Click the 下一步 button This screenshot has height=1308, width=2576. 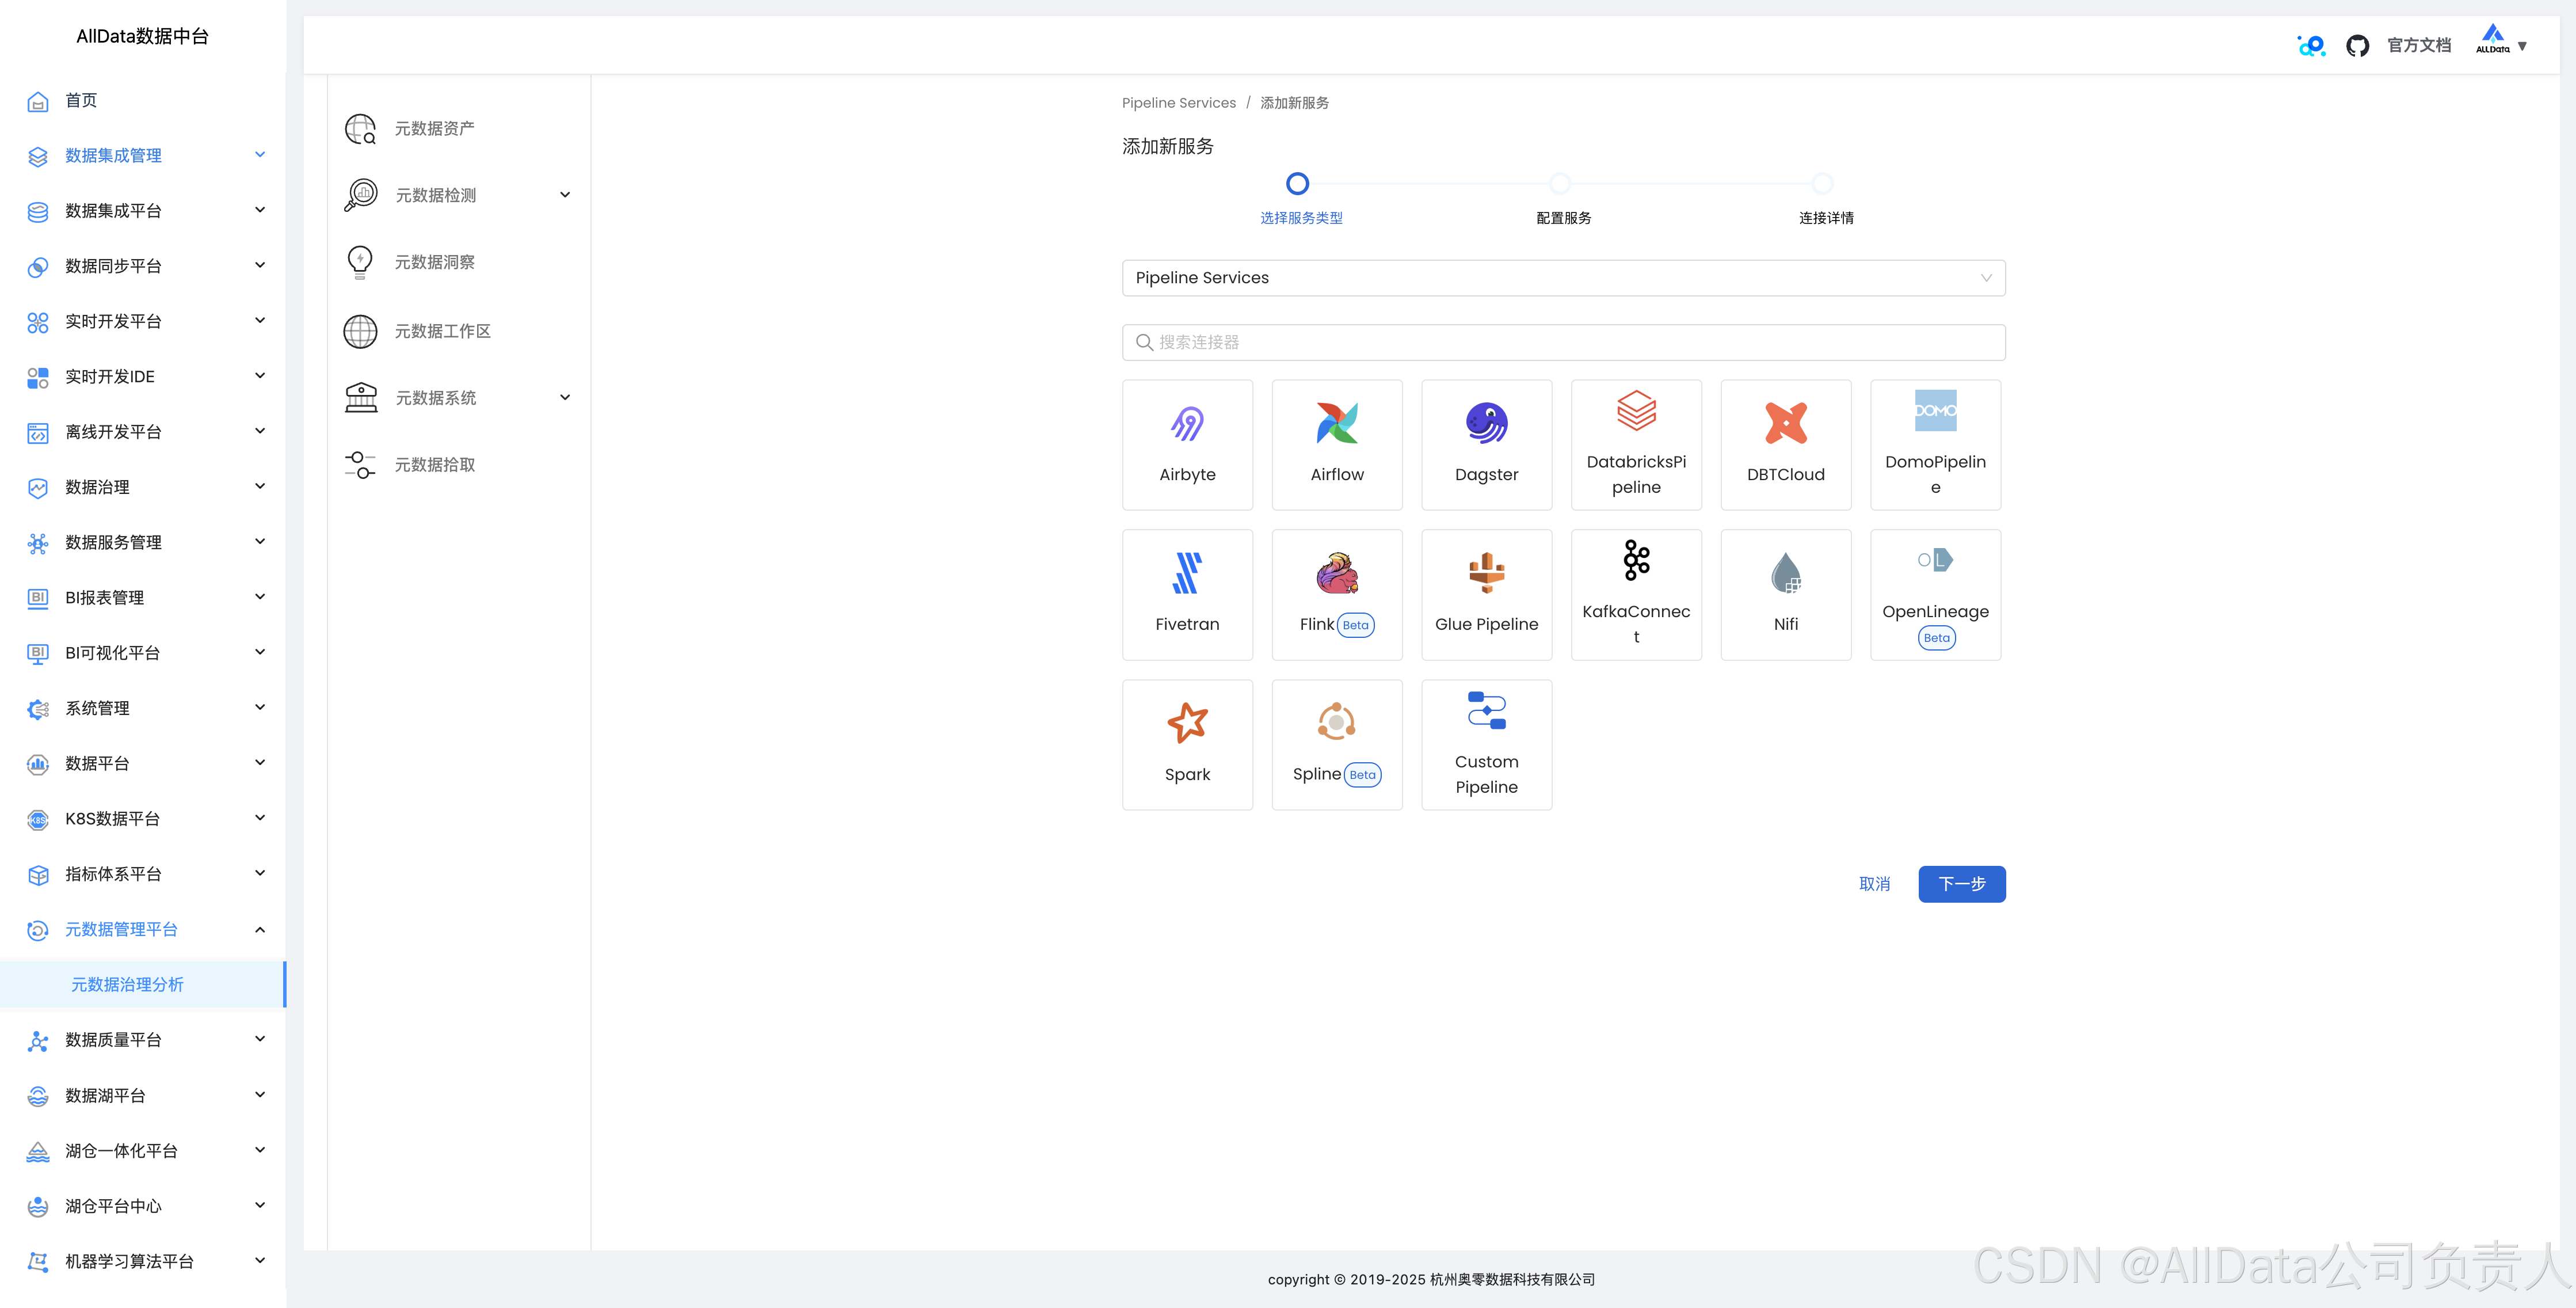click(1961, 884)
